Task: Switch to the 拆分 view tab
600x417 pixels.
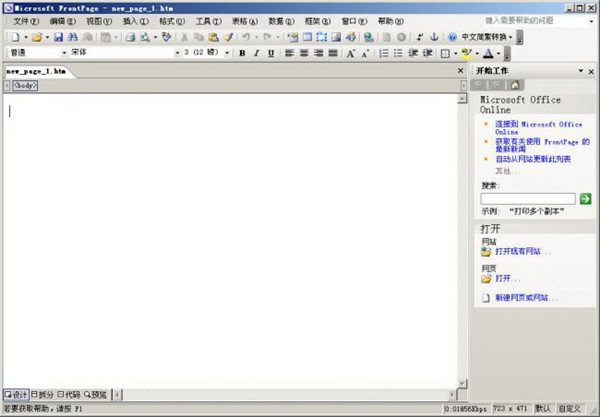Action: pyautogui.click(x=42, y=394)
